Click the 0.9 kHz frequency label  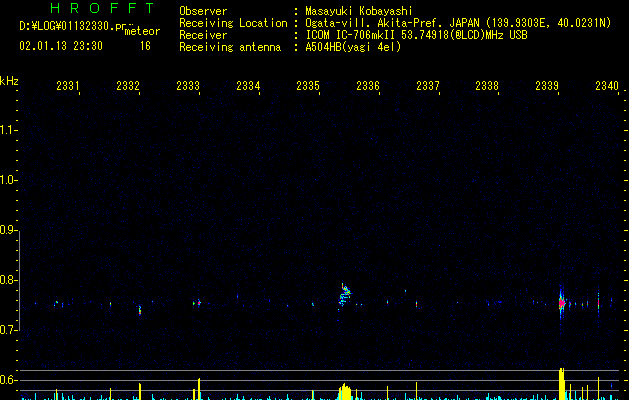pyautogui.click(x=8, y=230)
